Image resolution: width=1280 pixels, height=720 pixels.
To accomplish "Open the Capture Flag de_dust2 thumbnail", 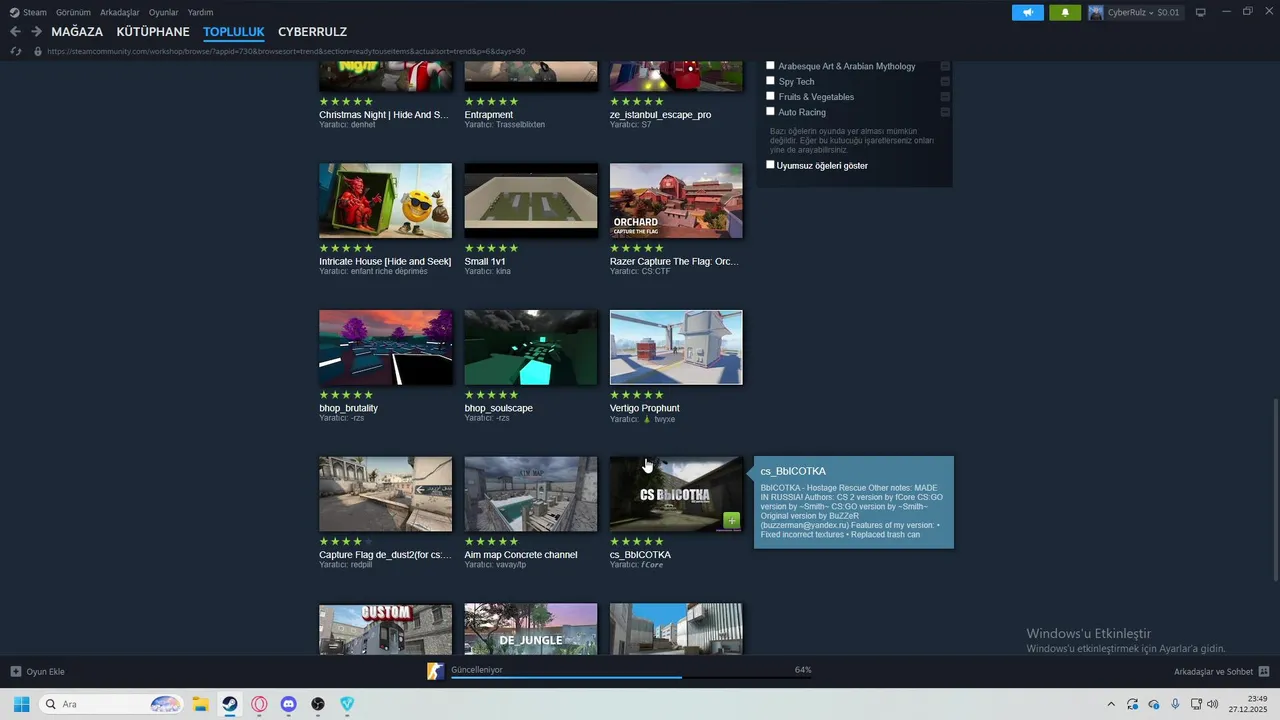I will [x=385, y=494].
